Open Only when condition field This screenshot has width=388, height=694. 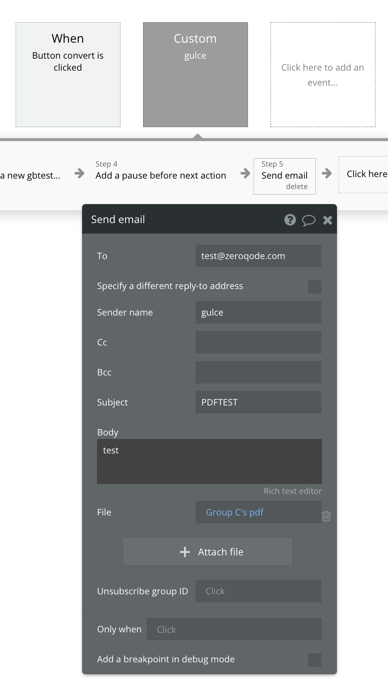[x=234, y=629]
